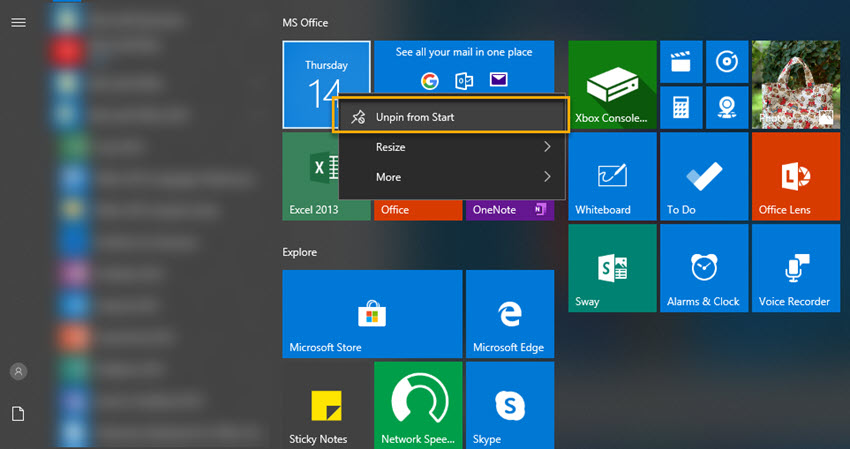Open the Xbox Console tile
The height and width of the screenshot is (449, 850).
pos(612,85)
